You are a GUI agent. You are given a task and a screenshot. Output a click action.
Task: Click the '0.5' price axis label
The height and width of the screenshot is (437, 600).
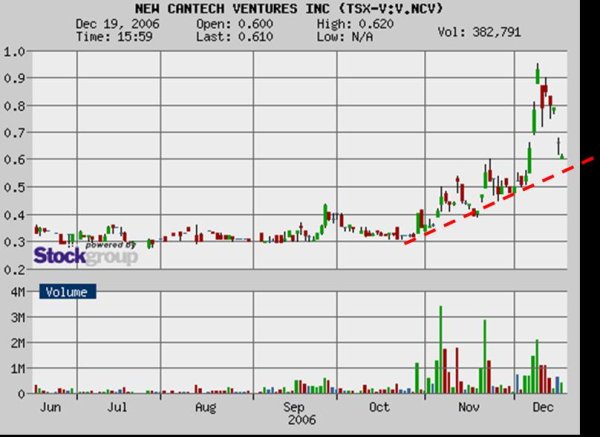[x=14, y=187]
